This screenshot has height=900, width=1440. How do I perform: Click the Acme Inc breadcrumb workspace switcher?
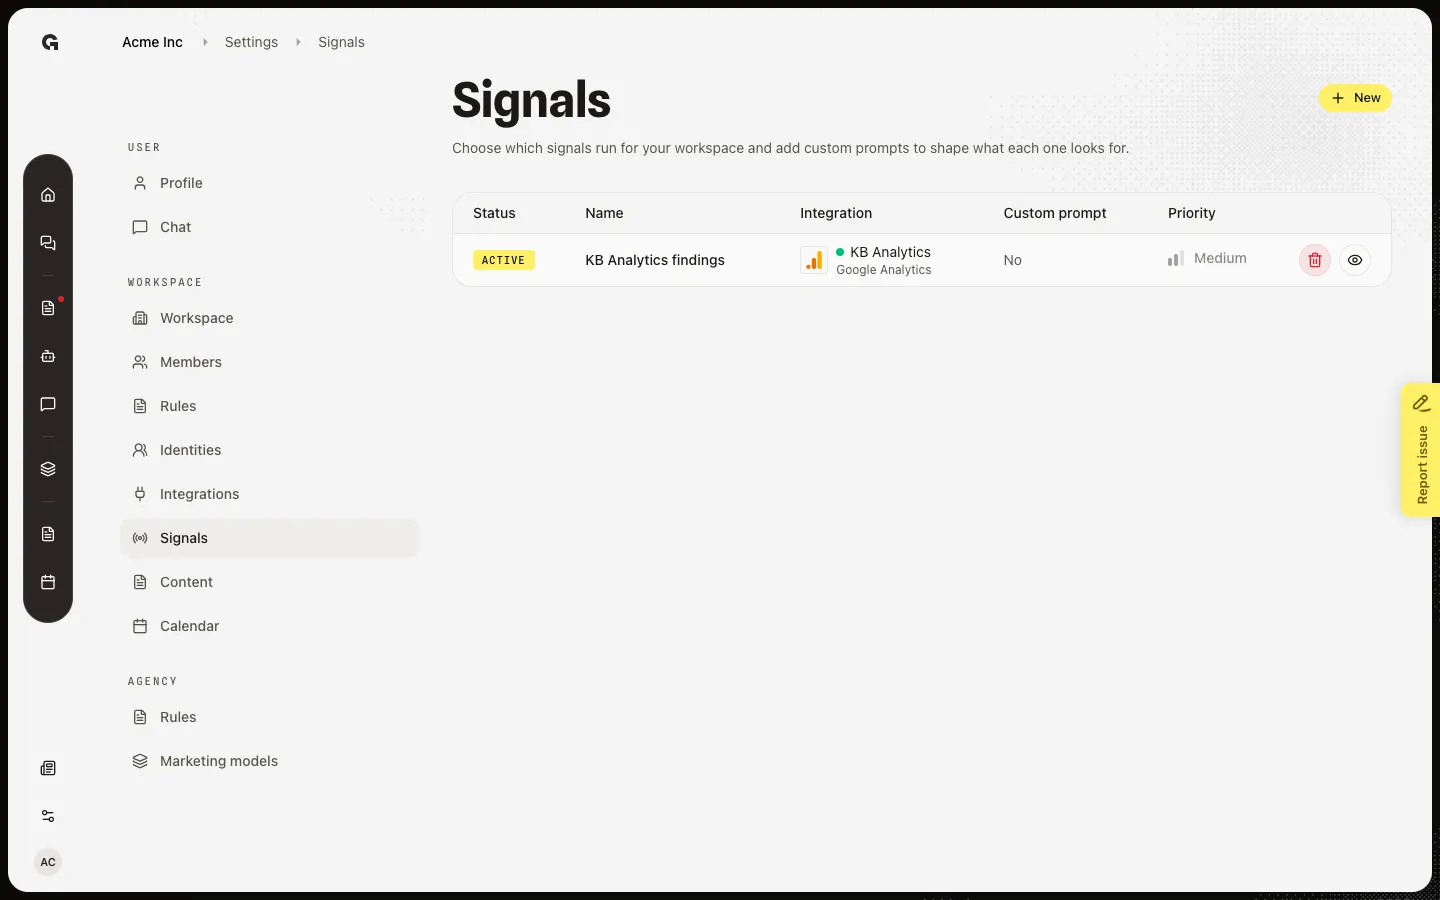click(x=152, y=42)
